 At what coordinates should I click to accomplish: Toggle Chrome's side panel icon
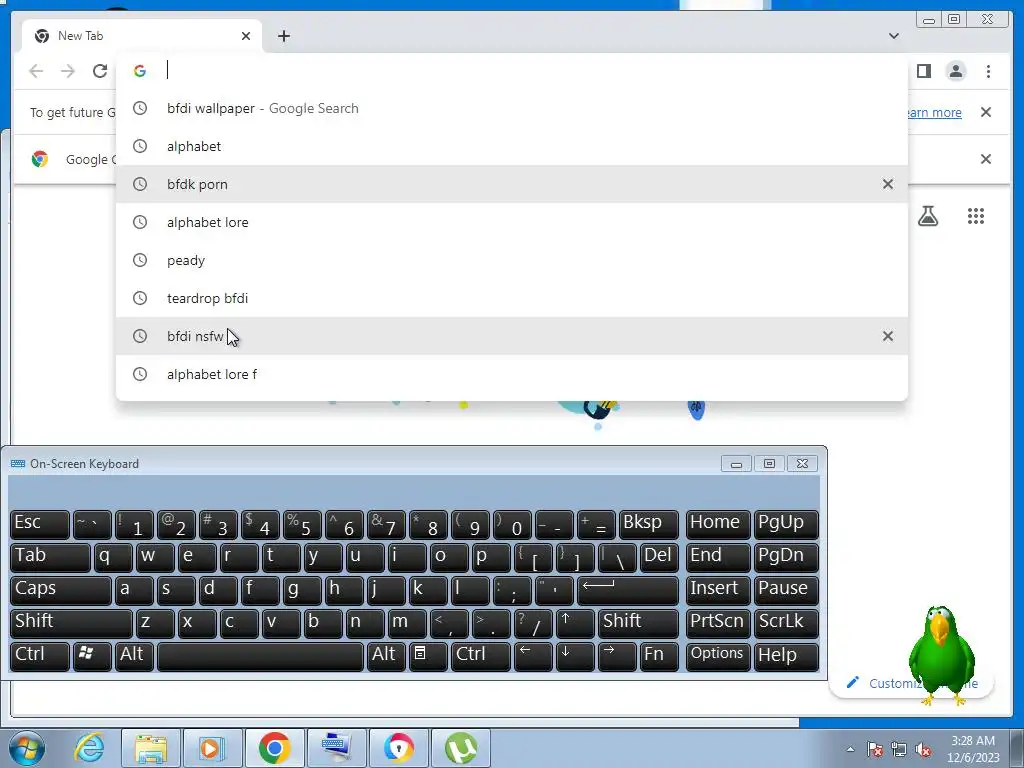pyautogui.click(x=923, y=71)
